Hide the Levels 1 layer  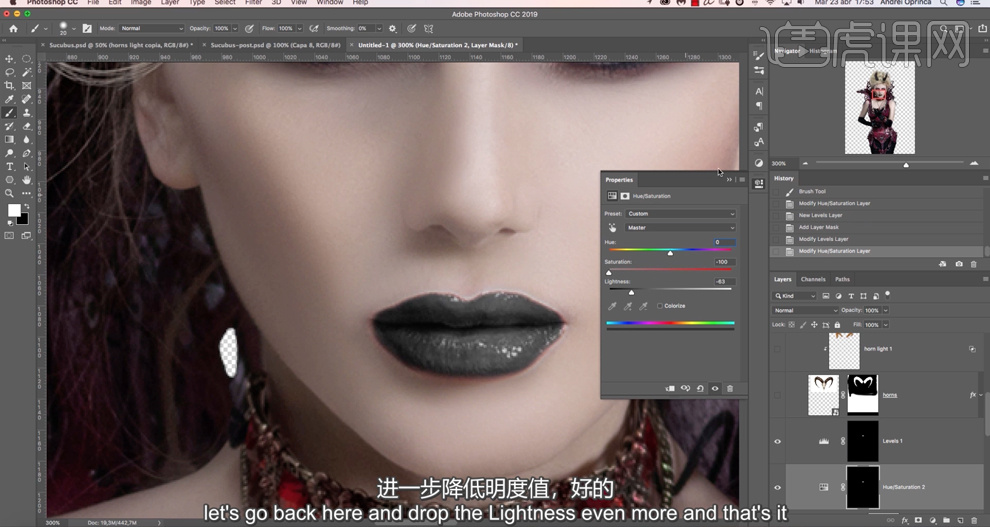click(x=777, y=441)
